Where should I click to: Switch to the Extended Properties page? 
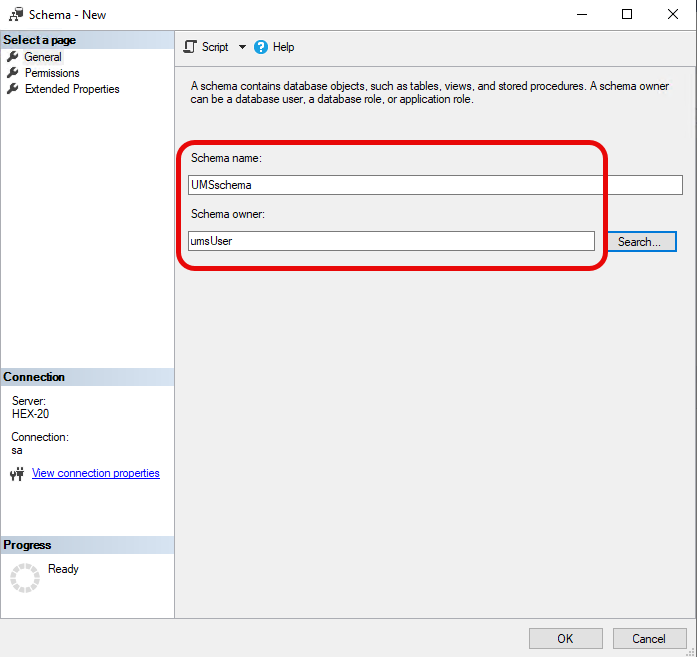(72, 89)
